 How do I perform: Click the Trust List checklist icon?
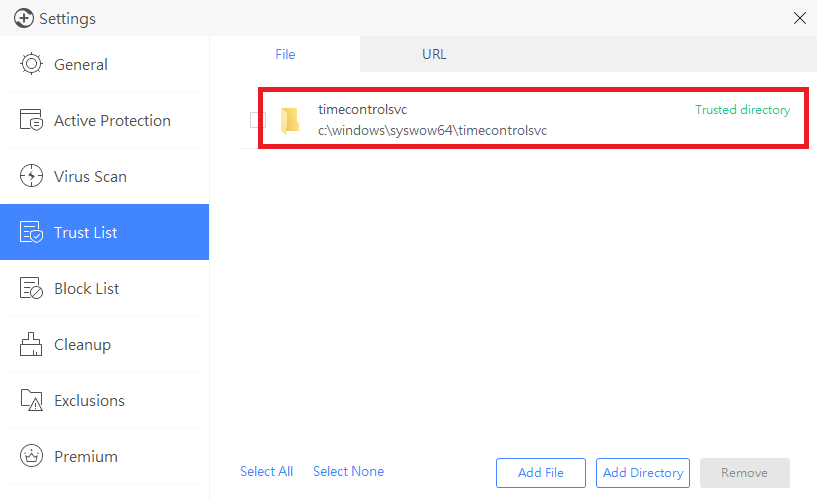point(31,232)
